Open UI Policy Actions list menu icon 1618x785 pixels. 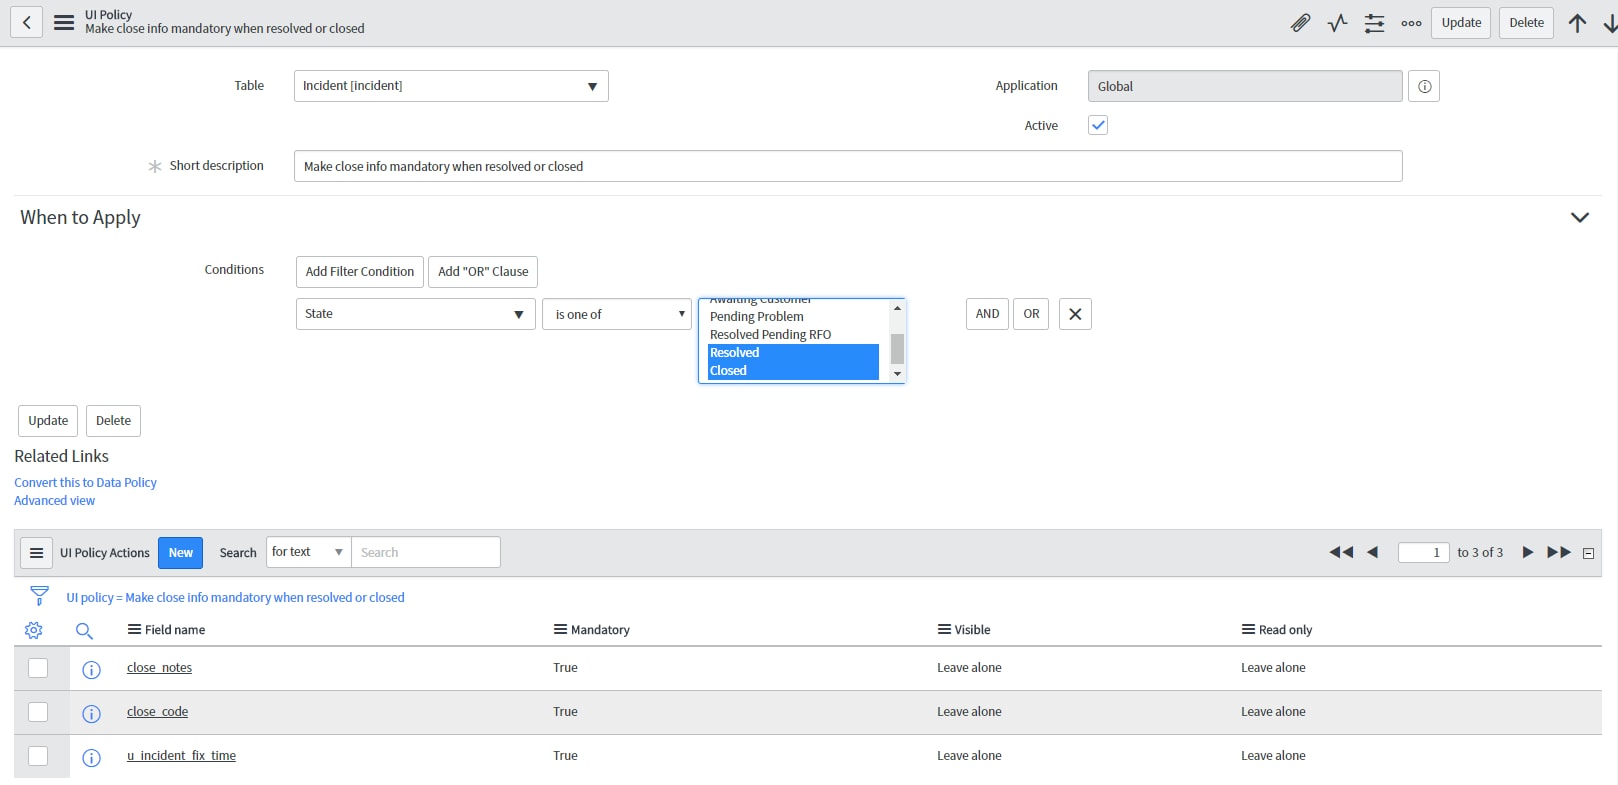pyautogui.click(x=36, y=552)
